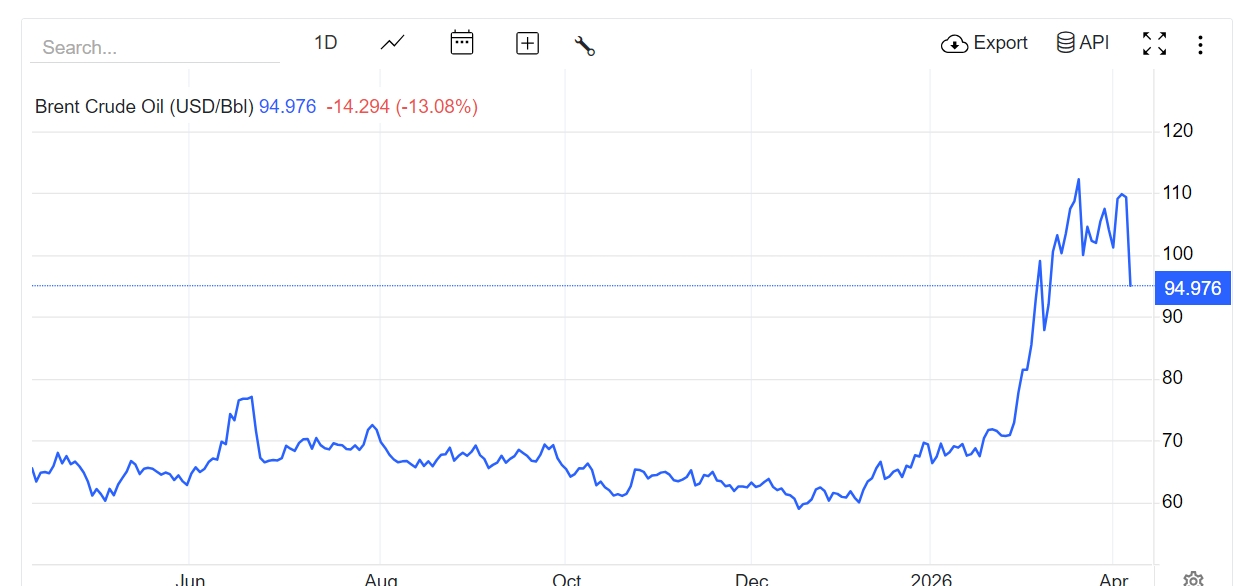
Task: Click the Oct label on time axis
Action: (566, 579)
